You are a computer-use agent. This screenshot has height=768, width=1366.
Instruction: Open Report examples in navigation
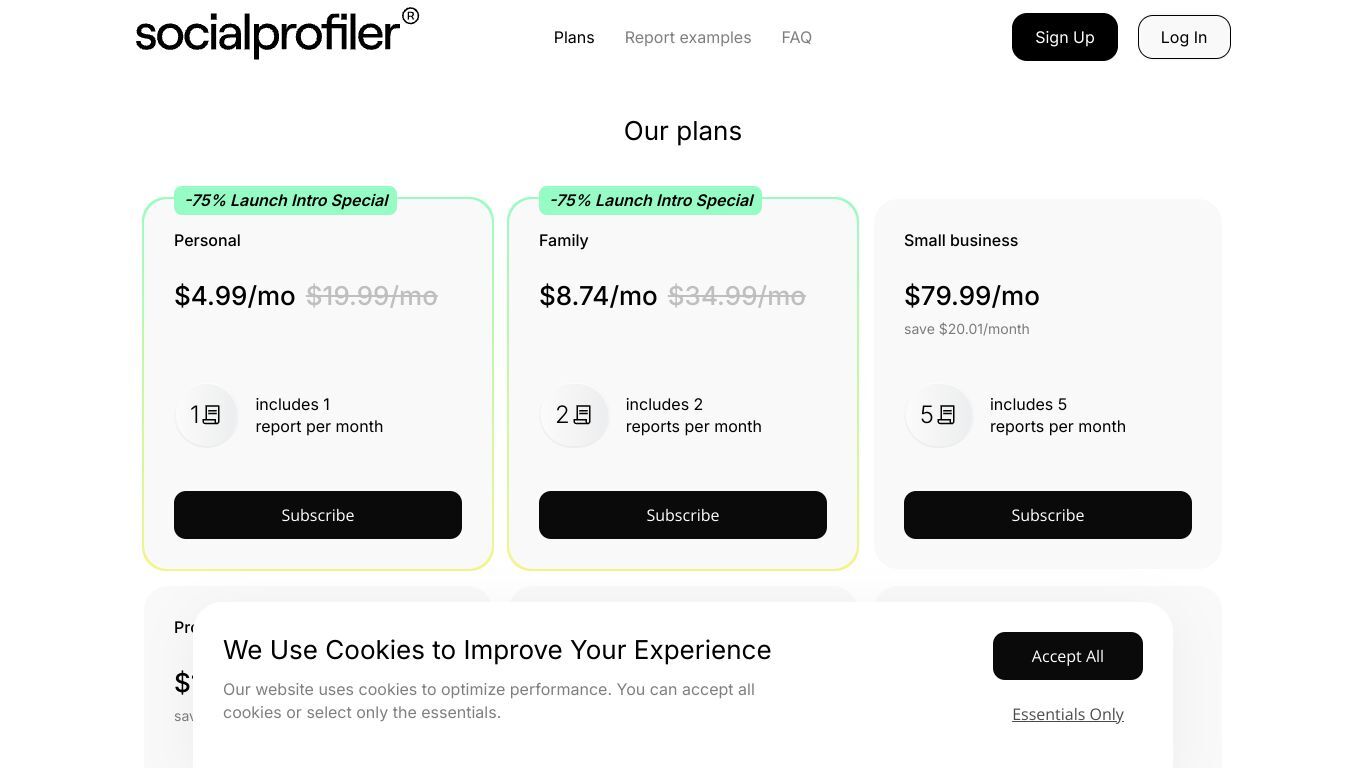[688, 37]
